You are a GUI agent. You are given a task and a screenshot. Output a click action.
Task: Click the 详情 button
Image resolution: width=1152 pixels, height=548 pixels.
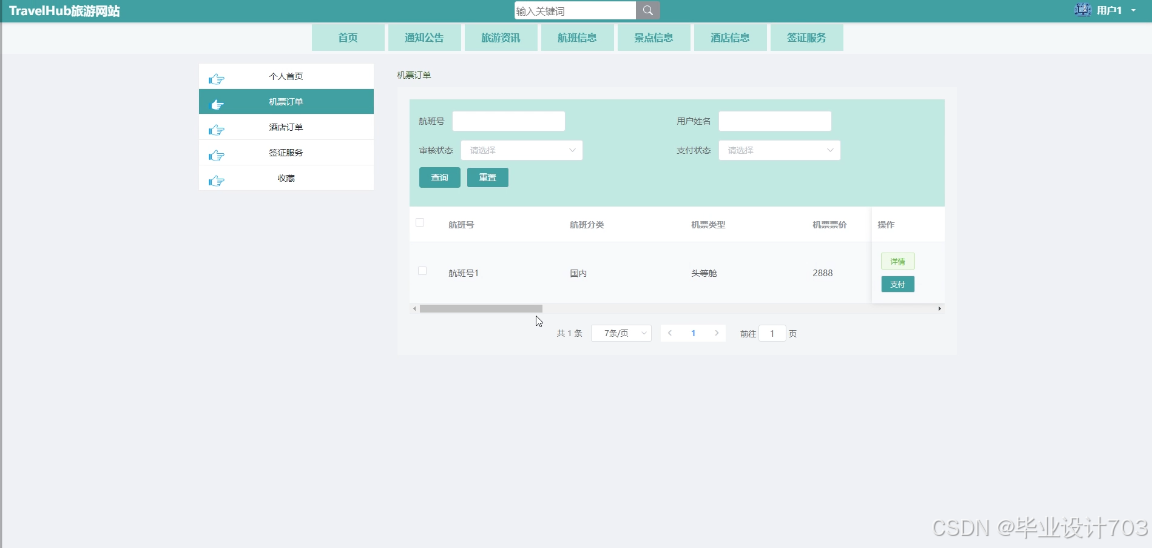click(898, 262)
